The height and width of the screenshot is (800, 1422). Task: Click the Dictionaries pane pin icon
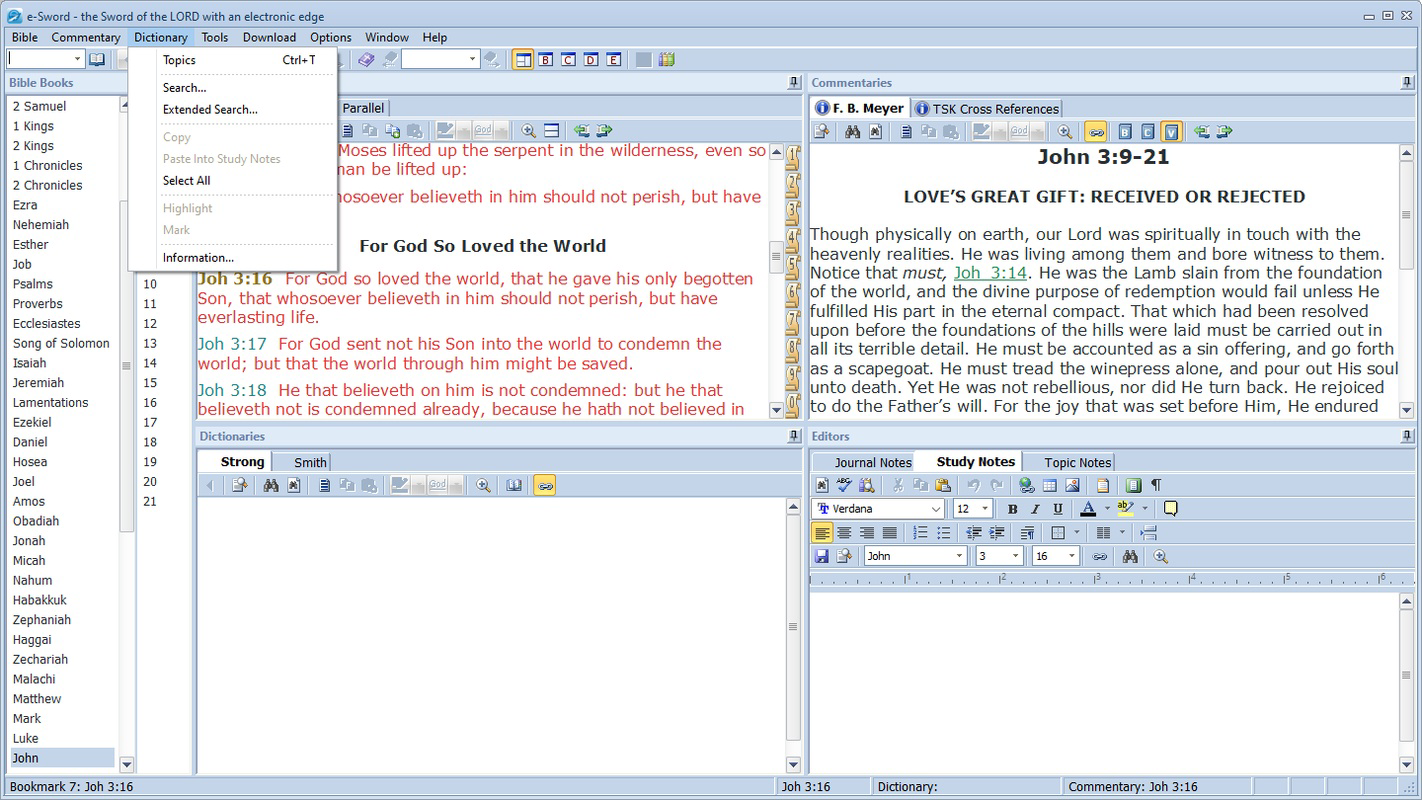[794, 436]
